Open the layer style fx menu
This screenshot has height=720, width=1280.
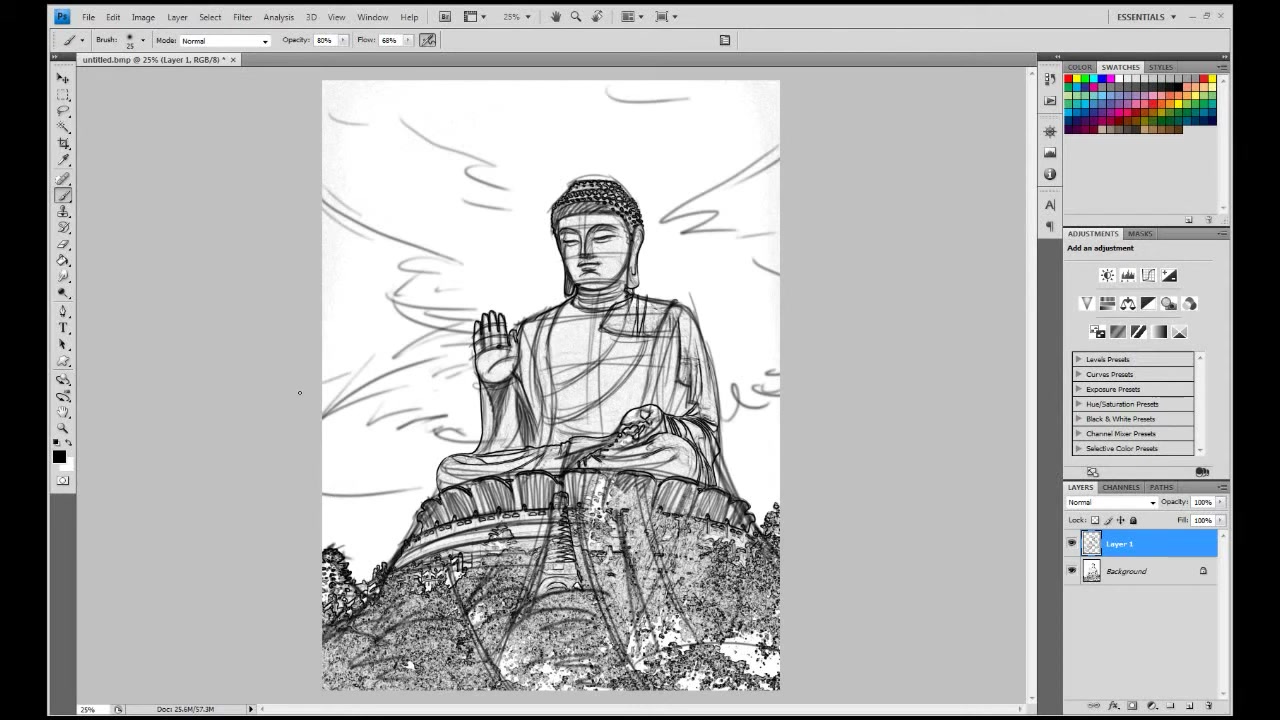click(1113, 706)
